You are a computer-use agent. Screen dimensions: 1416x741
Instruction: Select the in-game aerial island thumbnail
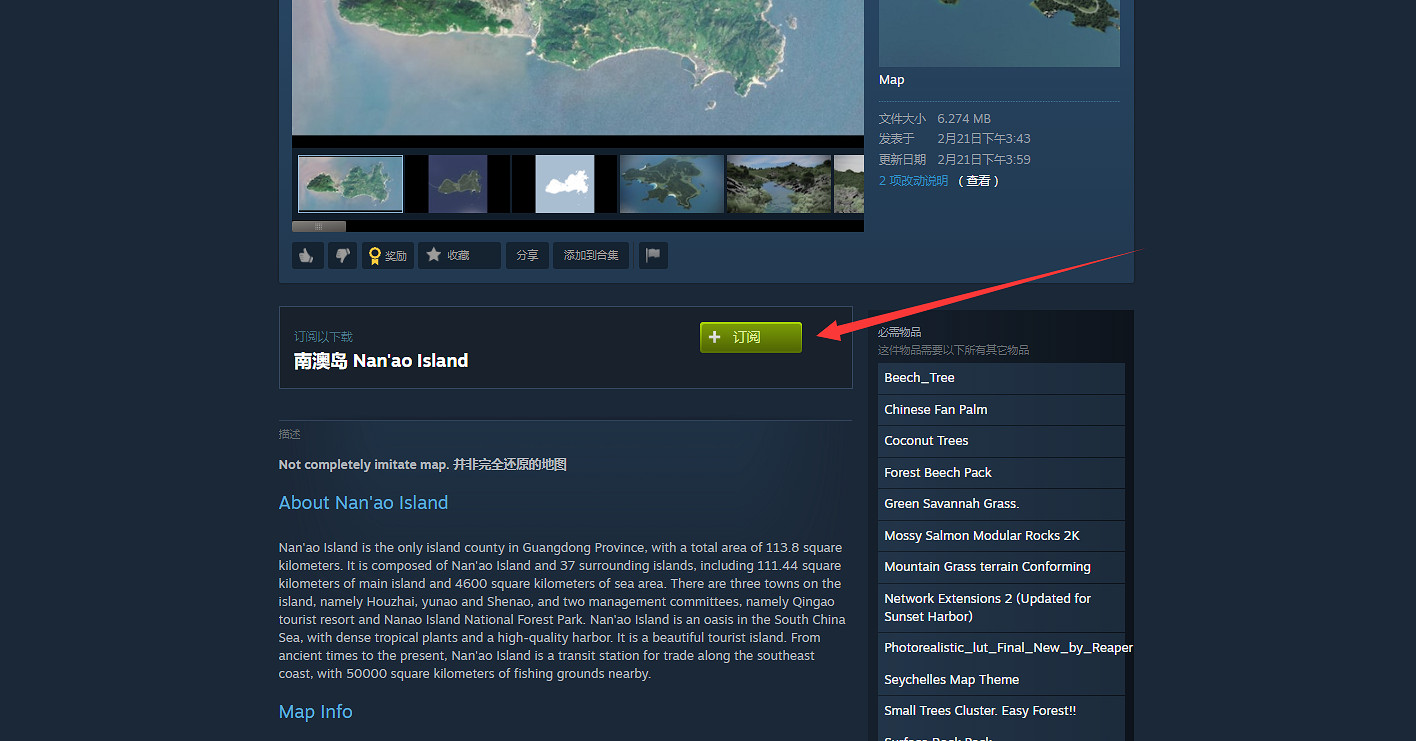point(671,184)
